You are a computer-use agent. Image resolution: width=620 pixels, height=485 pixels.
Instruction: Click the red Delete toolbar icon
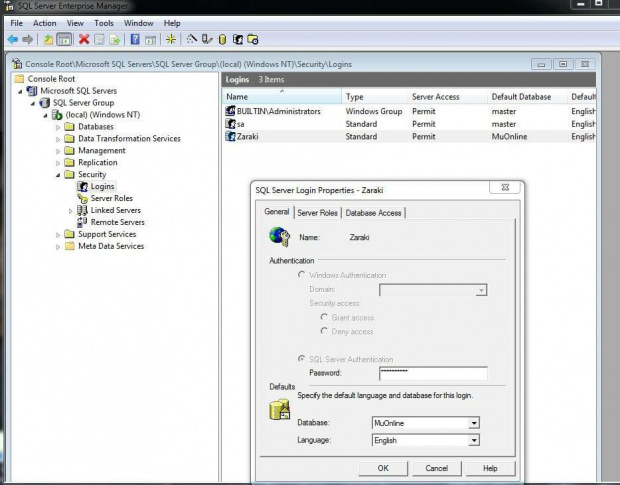tap(84, 40)
